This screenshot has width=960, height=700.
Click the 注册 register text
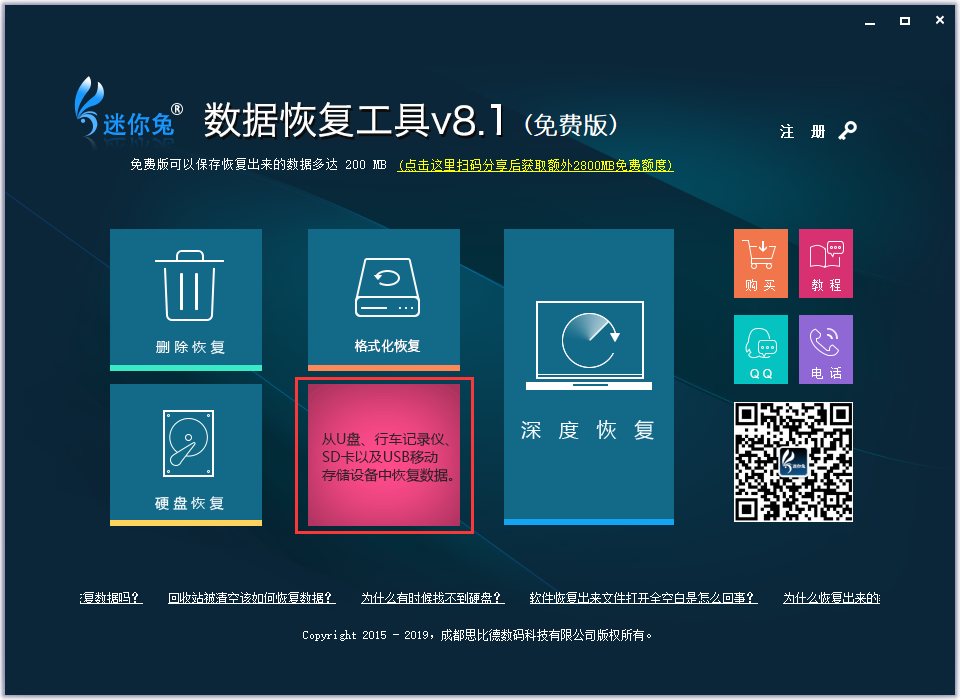tap(802, 132)
